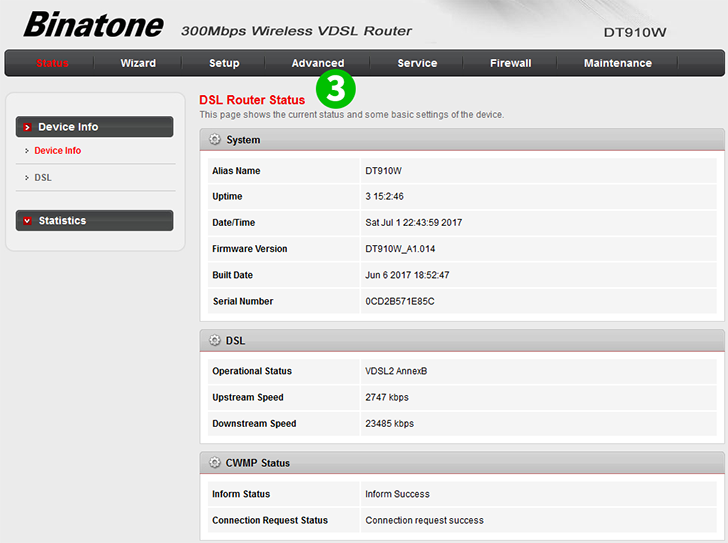
Task: Select the Date/Time value Sat Jul 1
Action: pyautogui.click(x=413, y=222)
